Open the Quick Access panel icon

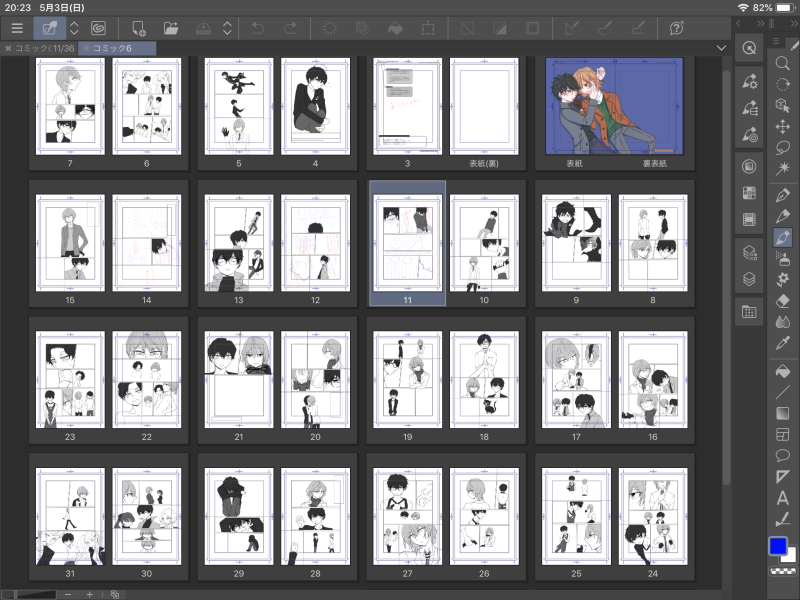pos(749,48)
